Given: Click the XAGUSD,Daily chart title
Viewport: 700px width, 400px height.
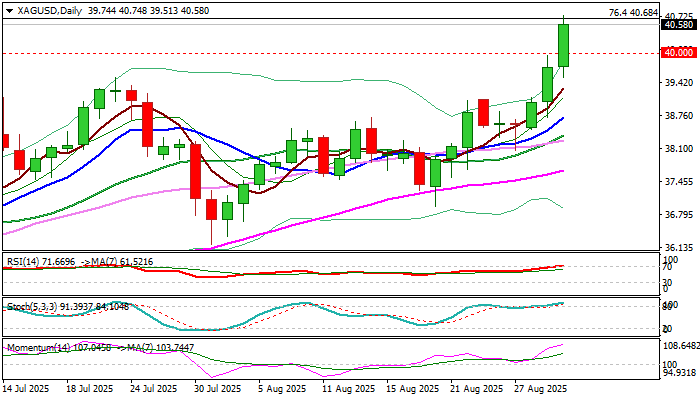Looking at the screenshot, I should [x=50, y=11].
